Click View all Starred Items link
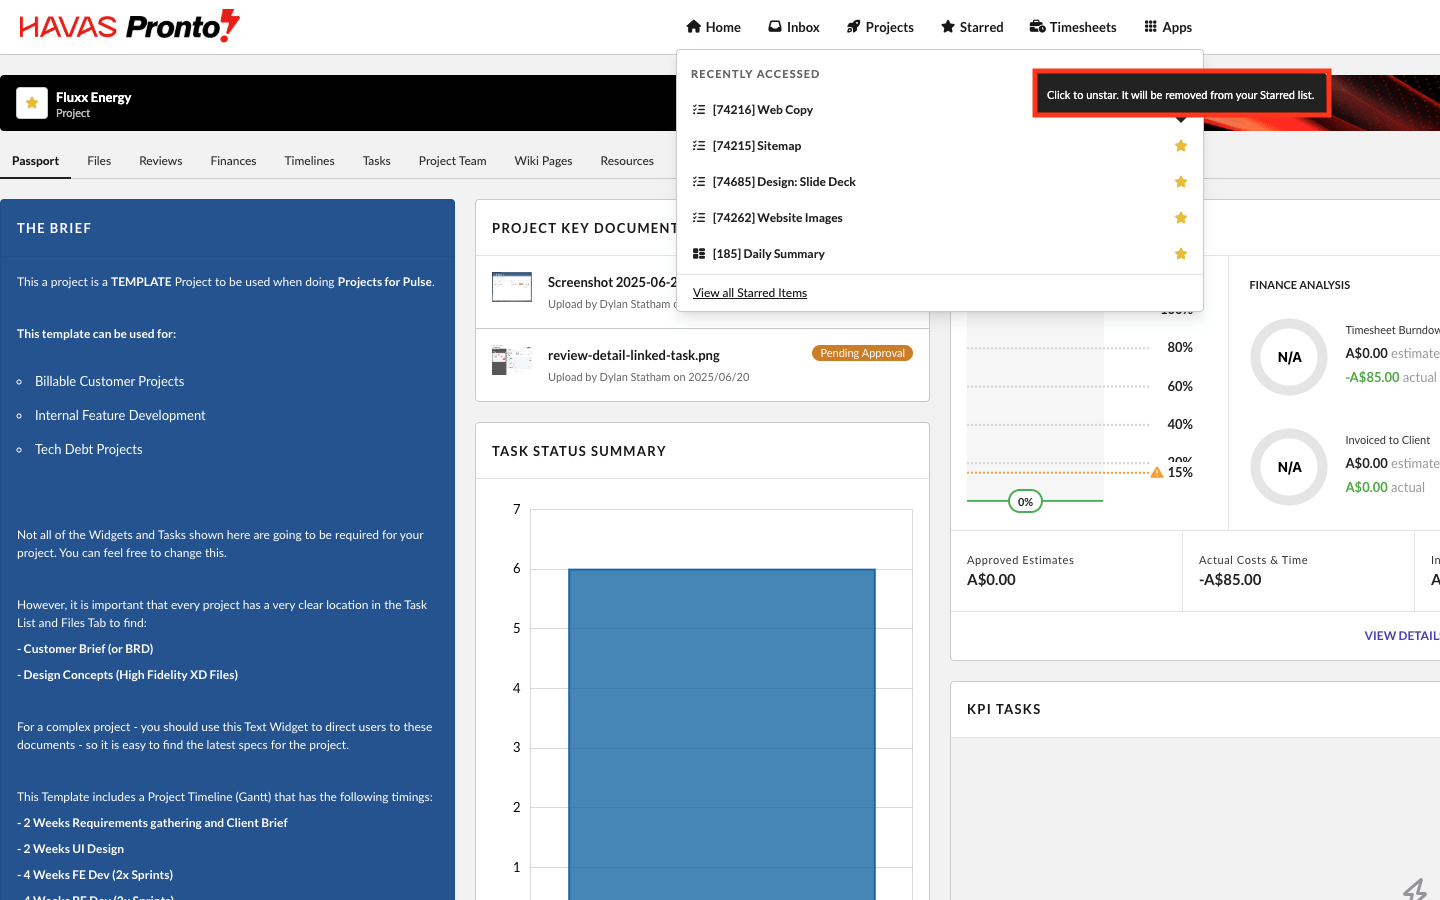The height and width of the screenshot is (900, 1440). point(750,293)
